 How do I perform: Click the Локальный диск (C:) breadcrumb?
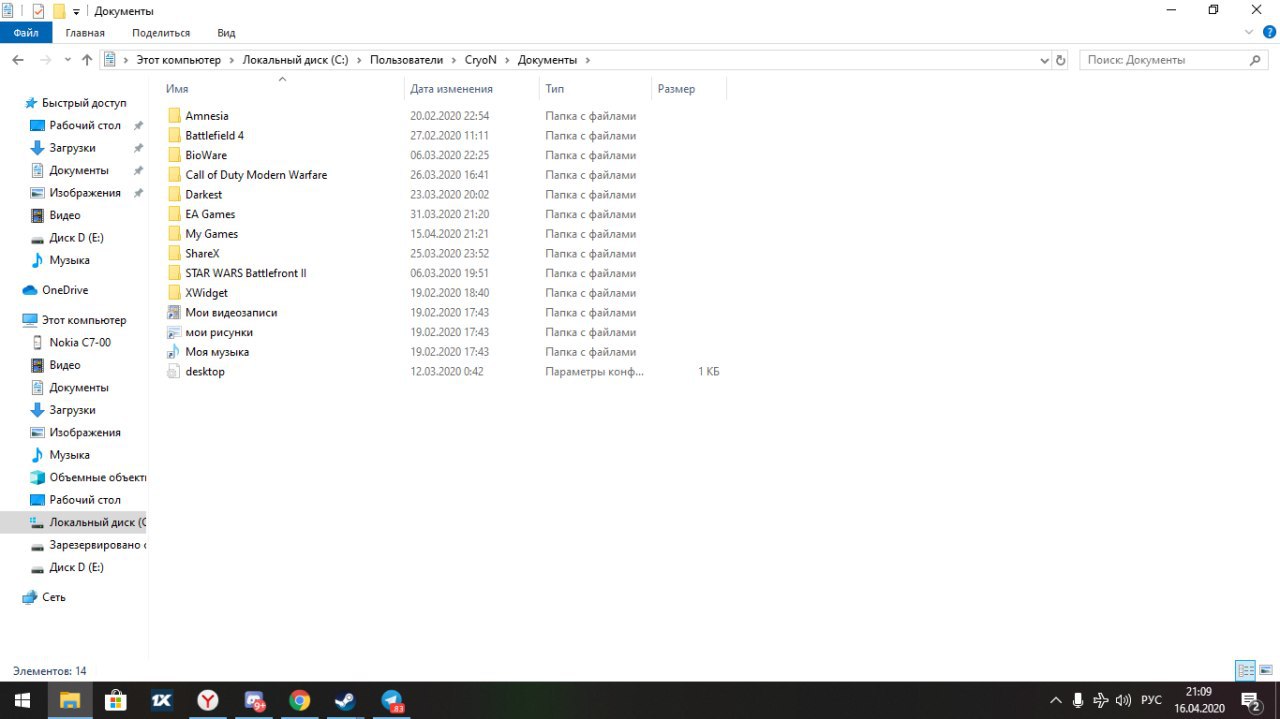(x=295, y=60)
